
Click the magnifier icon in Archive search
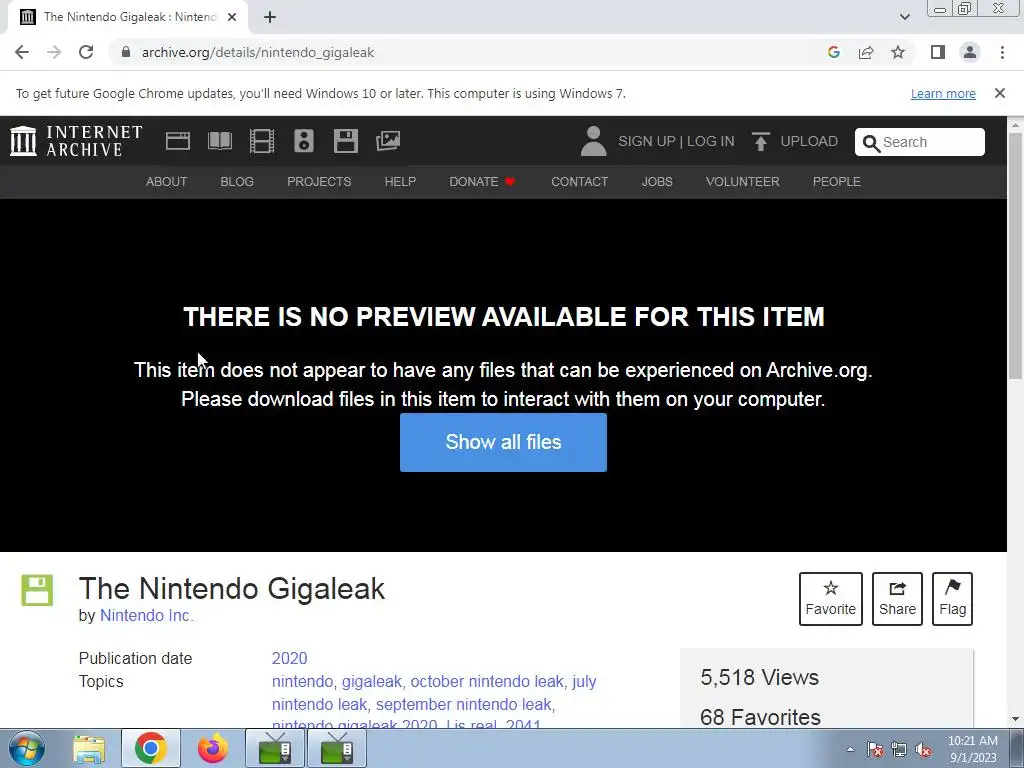[871, 143]
